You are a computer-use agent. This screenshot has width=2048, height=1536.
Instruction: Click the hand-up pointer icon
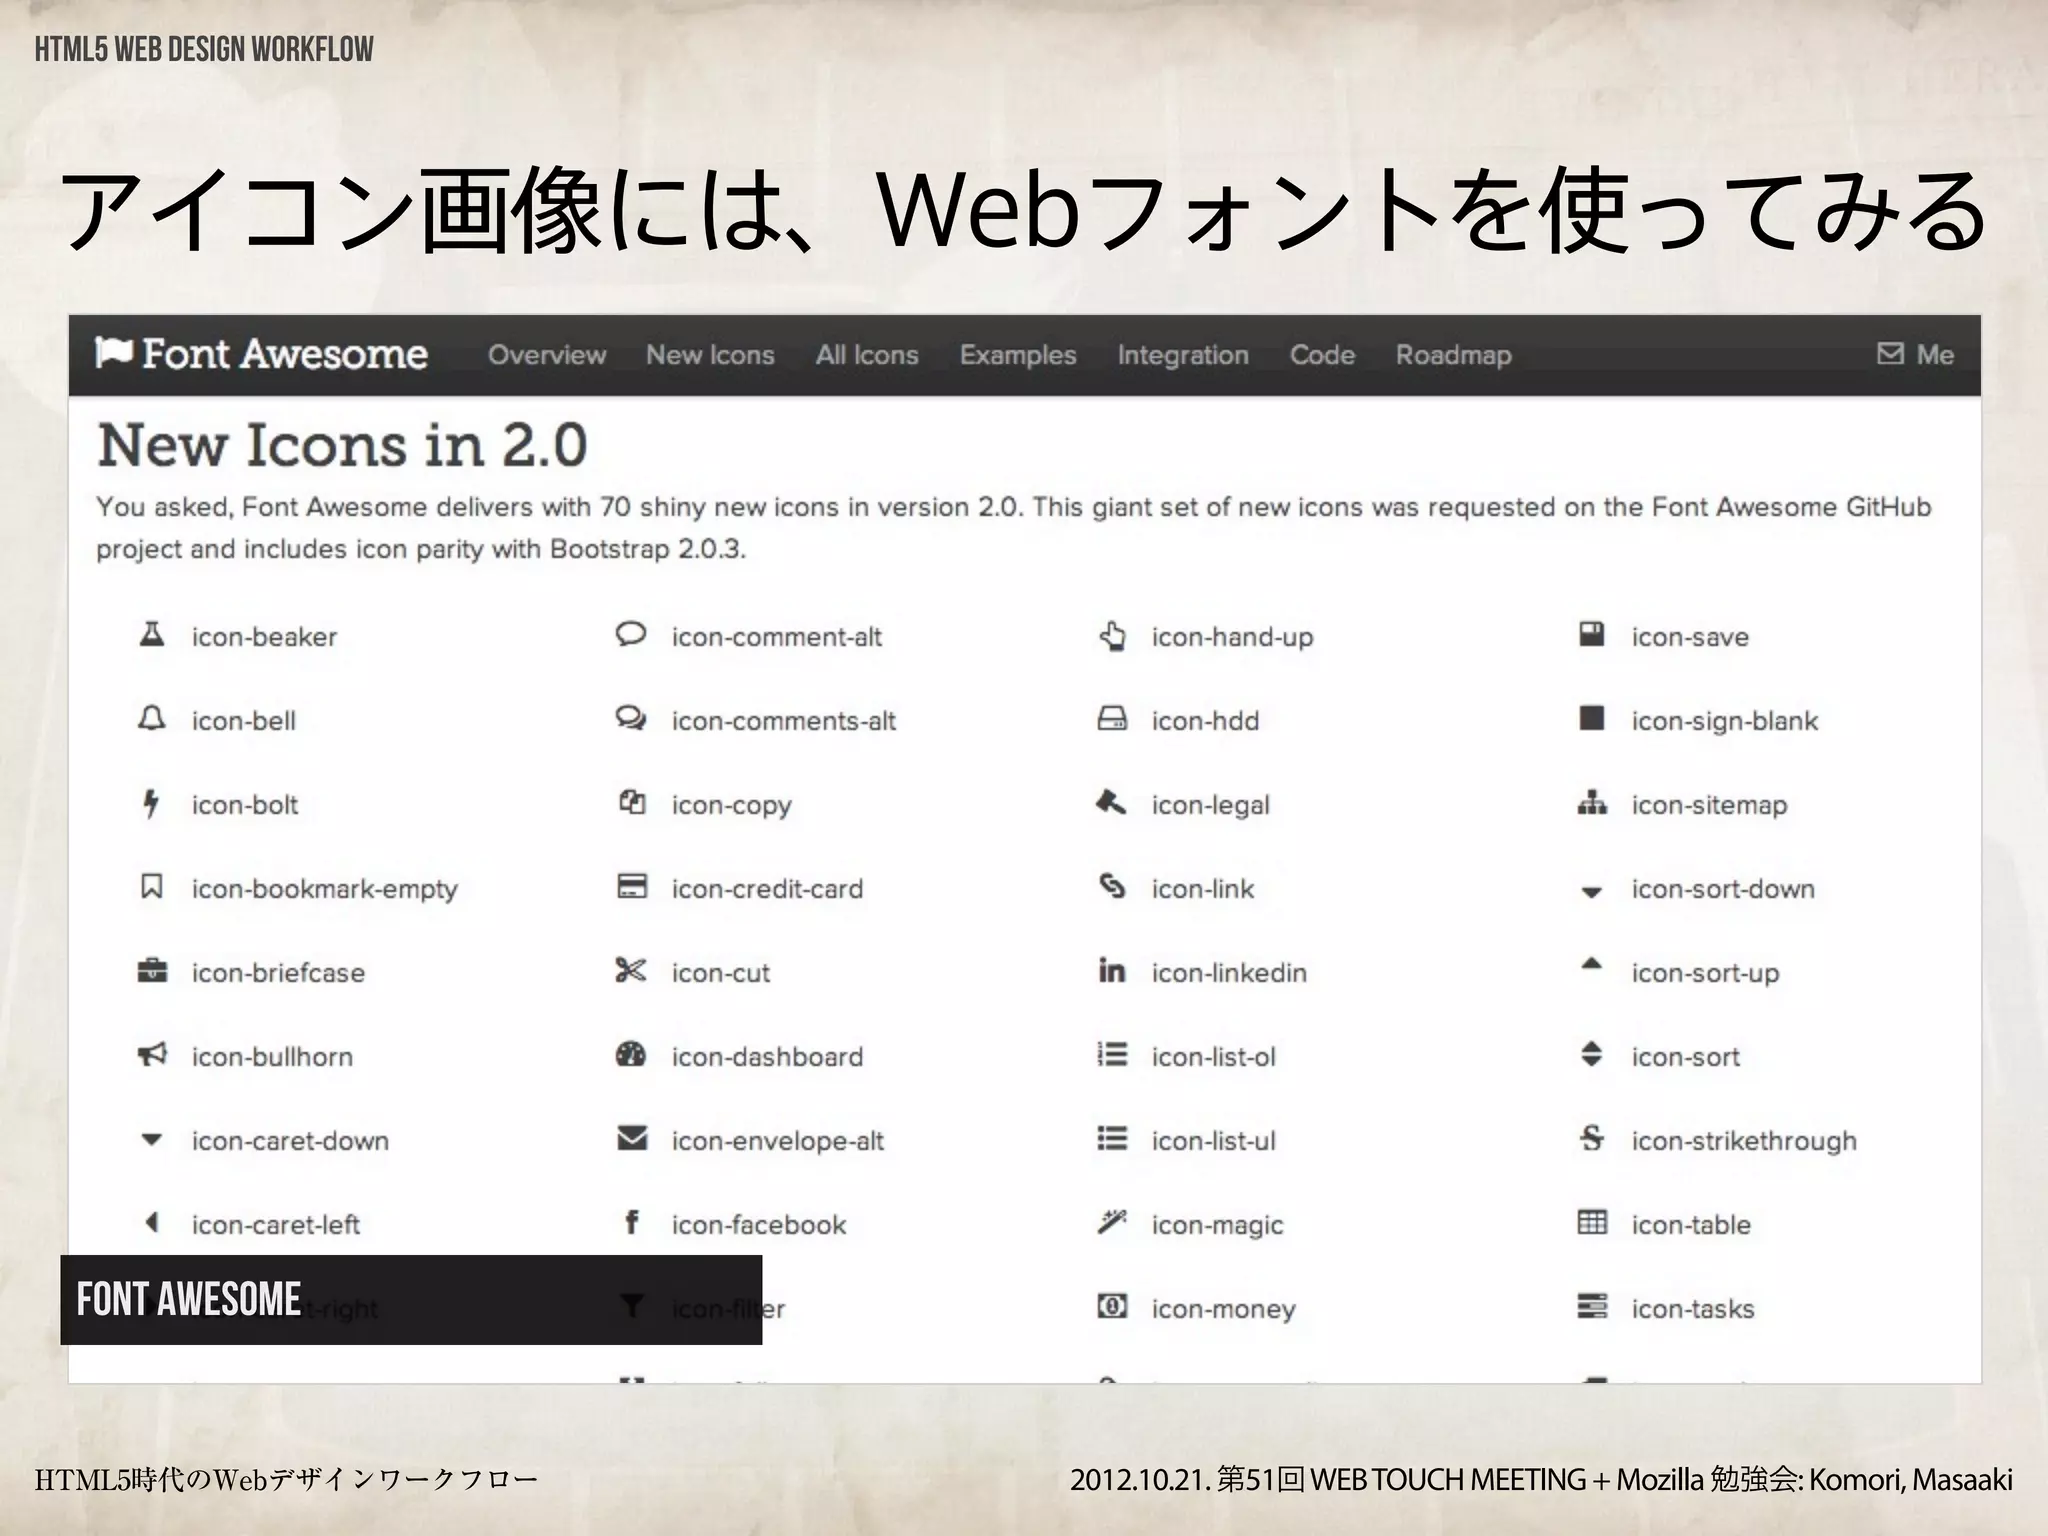(x=1112, y=635)
